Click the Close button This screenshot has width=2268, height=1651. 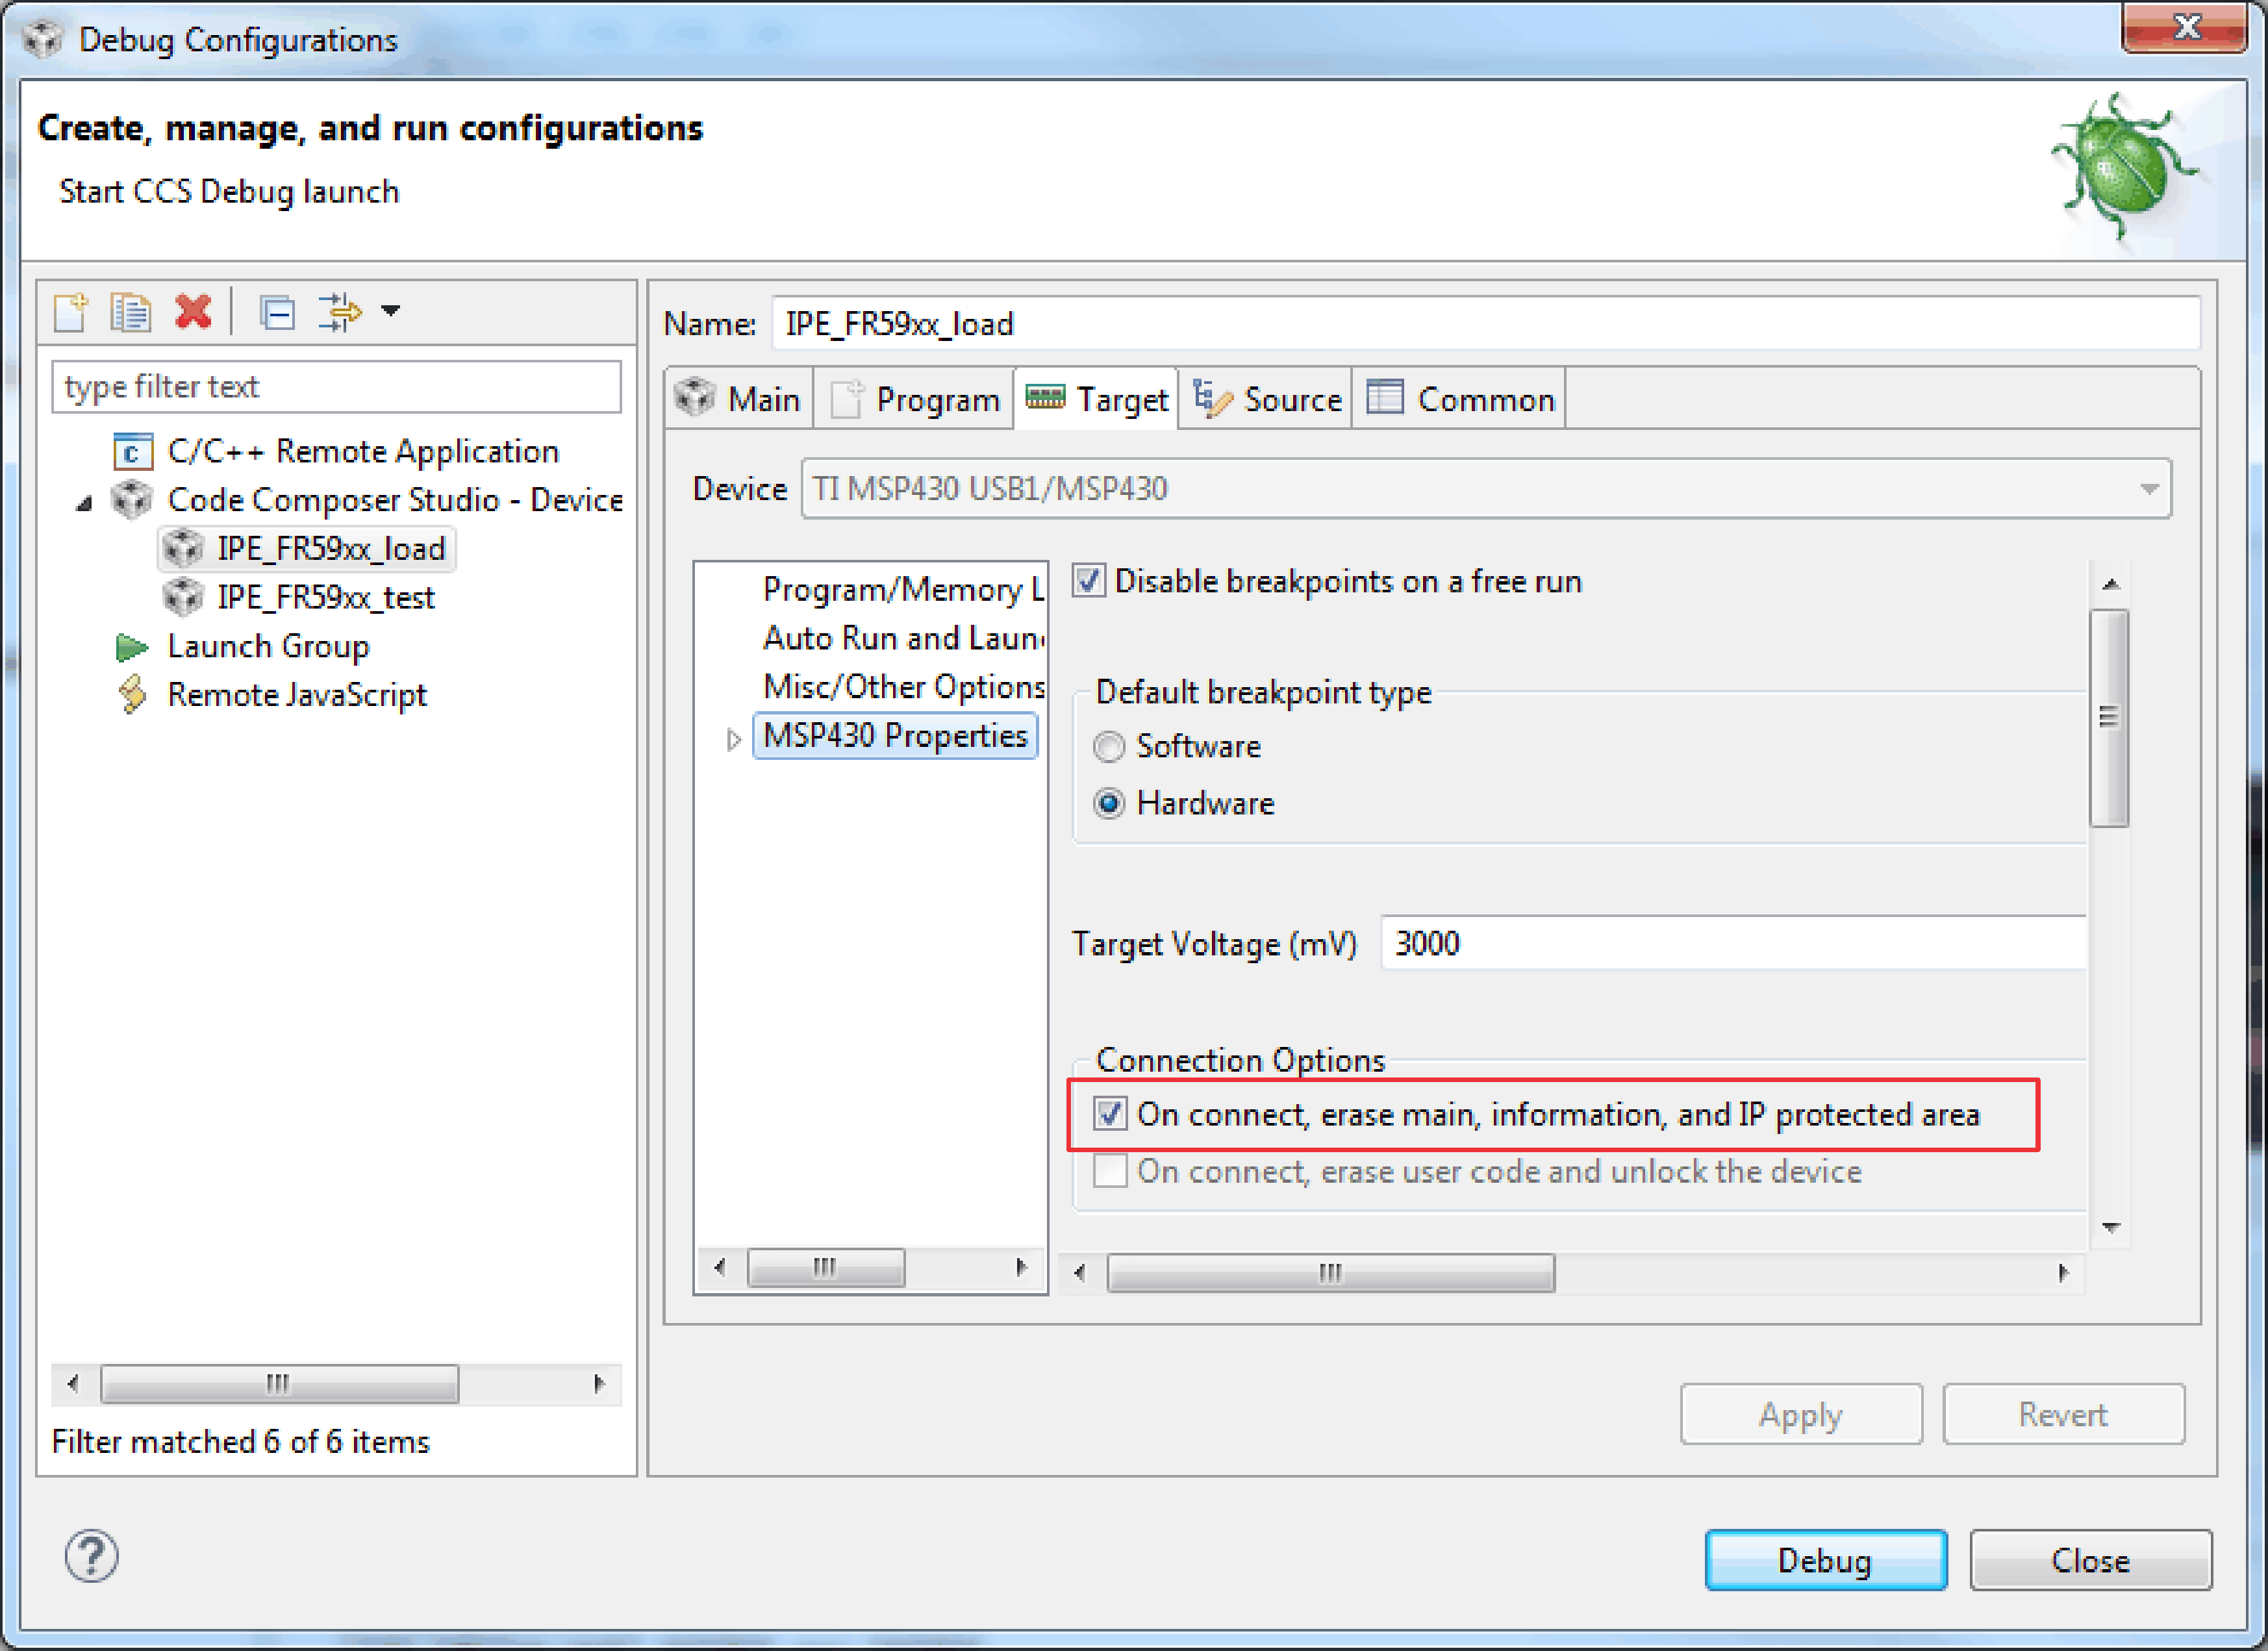coord(2091,1561)
